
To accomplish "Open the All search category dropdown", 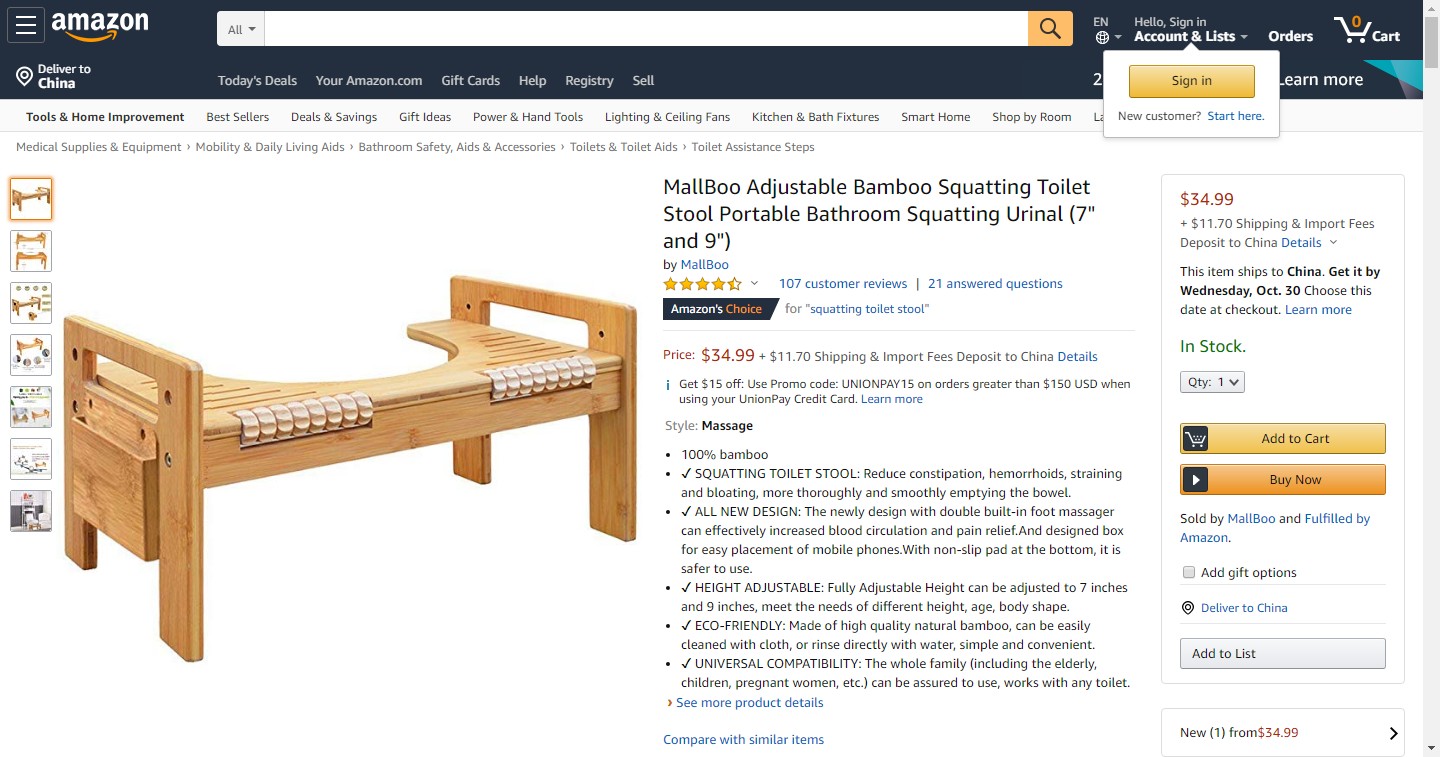I will 241,29.
